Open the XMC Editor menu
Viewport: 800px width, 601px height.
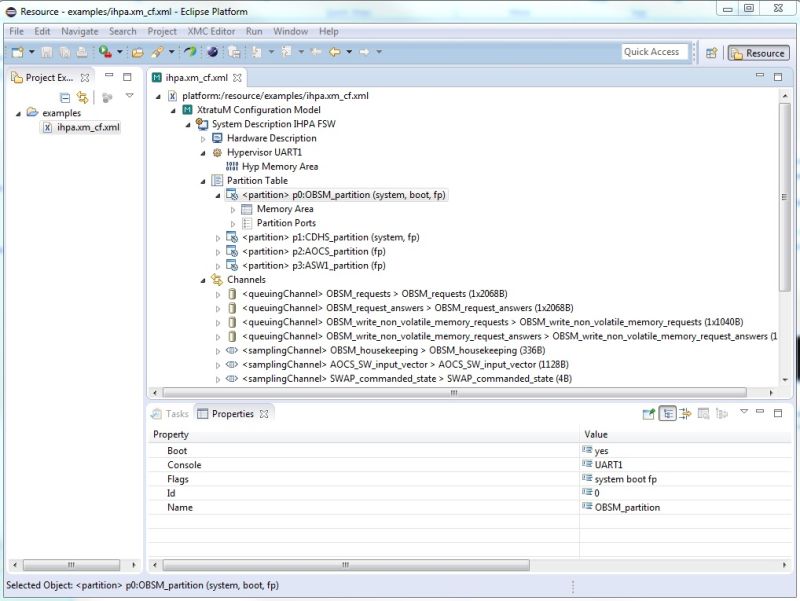[211, 31]
